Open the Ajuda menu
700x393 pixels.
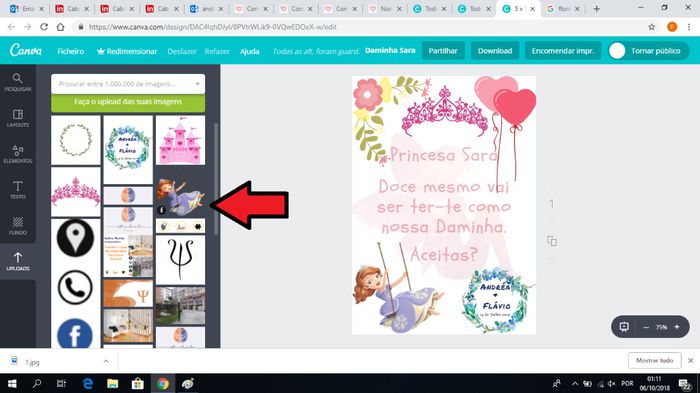(250, 51)
